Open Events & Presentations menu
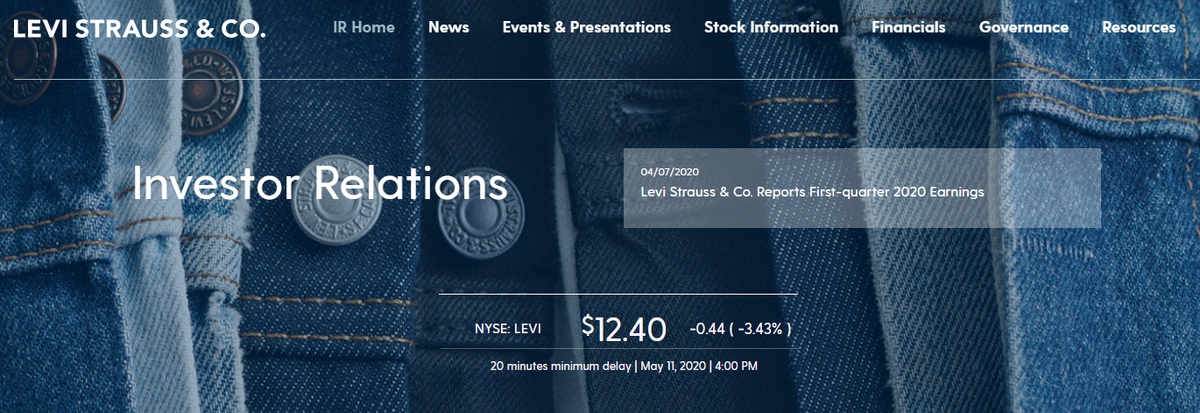 click(x=586, y=27)
